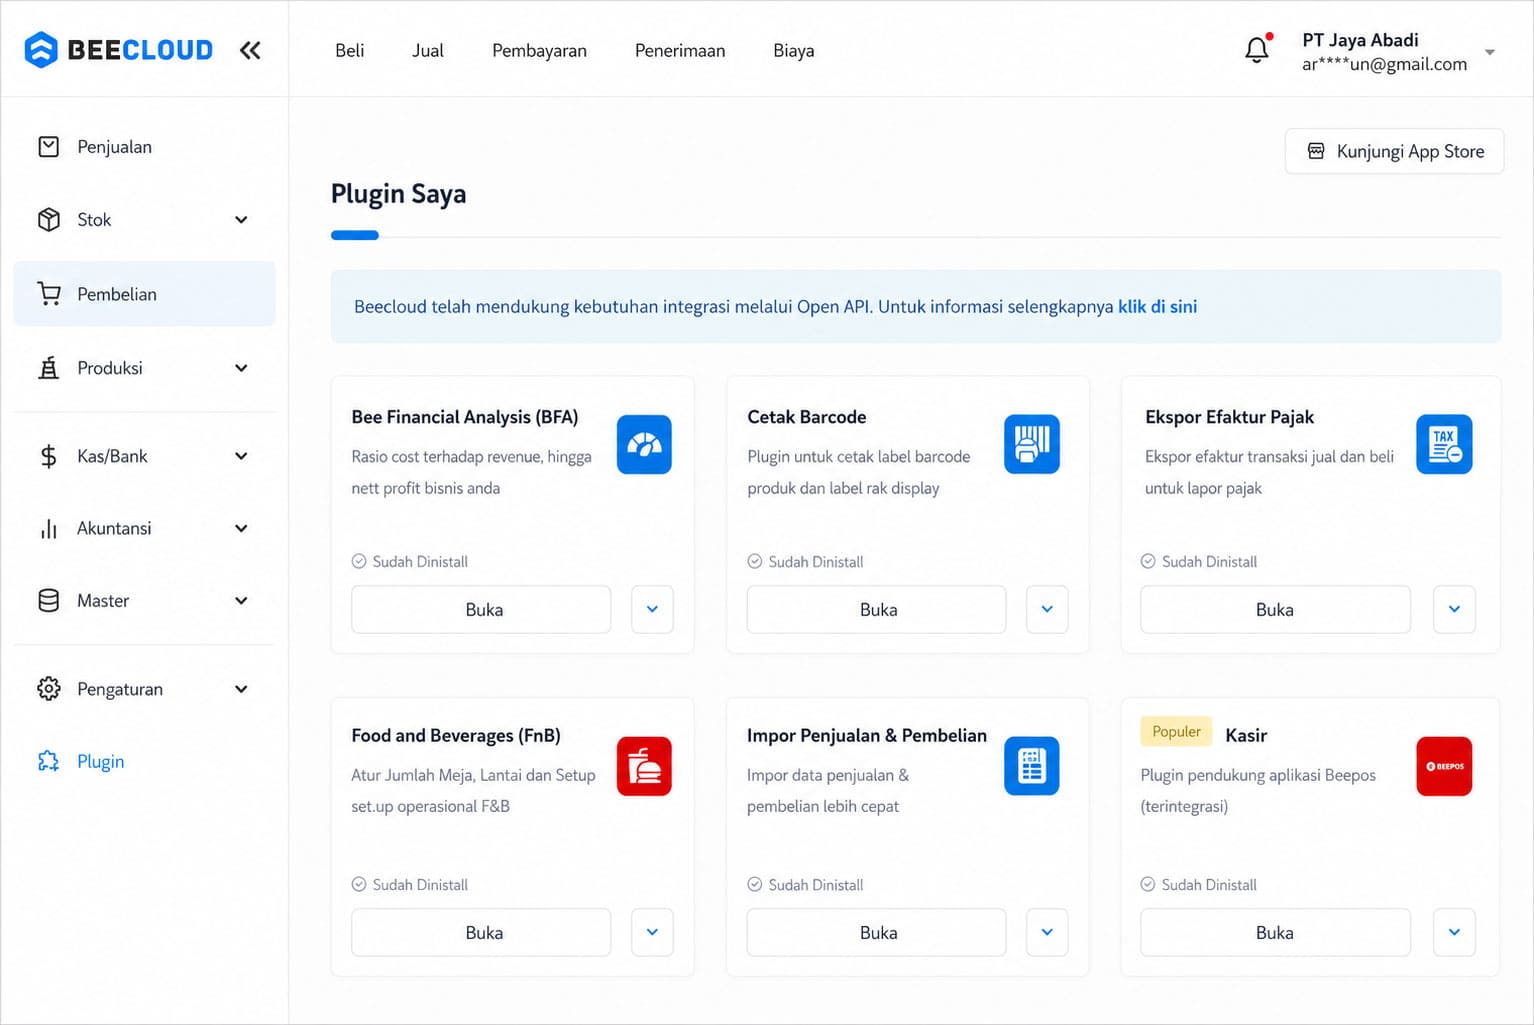Click the Food and Beverages (FnB) title

tap(456, 736)
